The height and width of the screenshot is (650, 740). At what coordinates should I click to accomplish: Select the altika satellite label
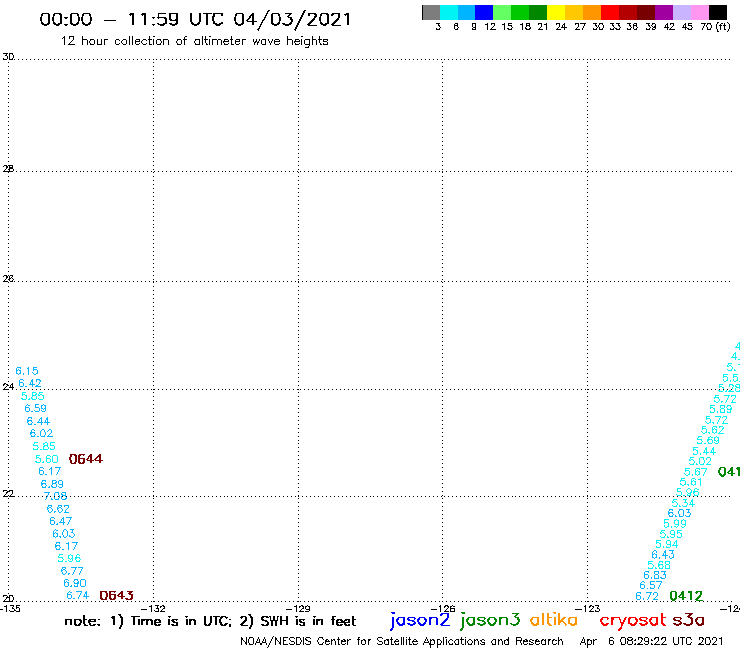(x=554, y=619)
